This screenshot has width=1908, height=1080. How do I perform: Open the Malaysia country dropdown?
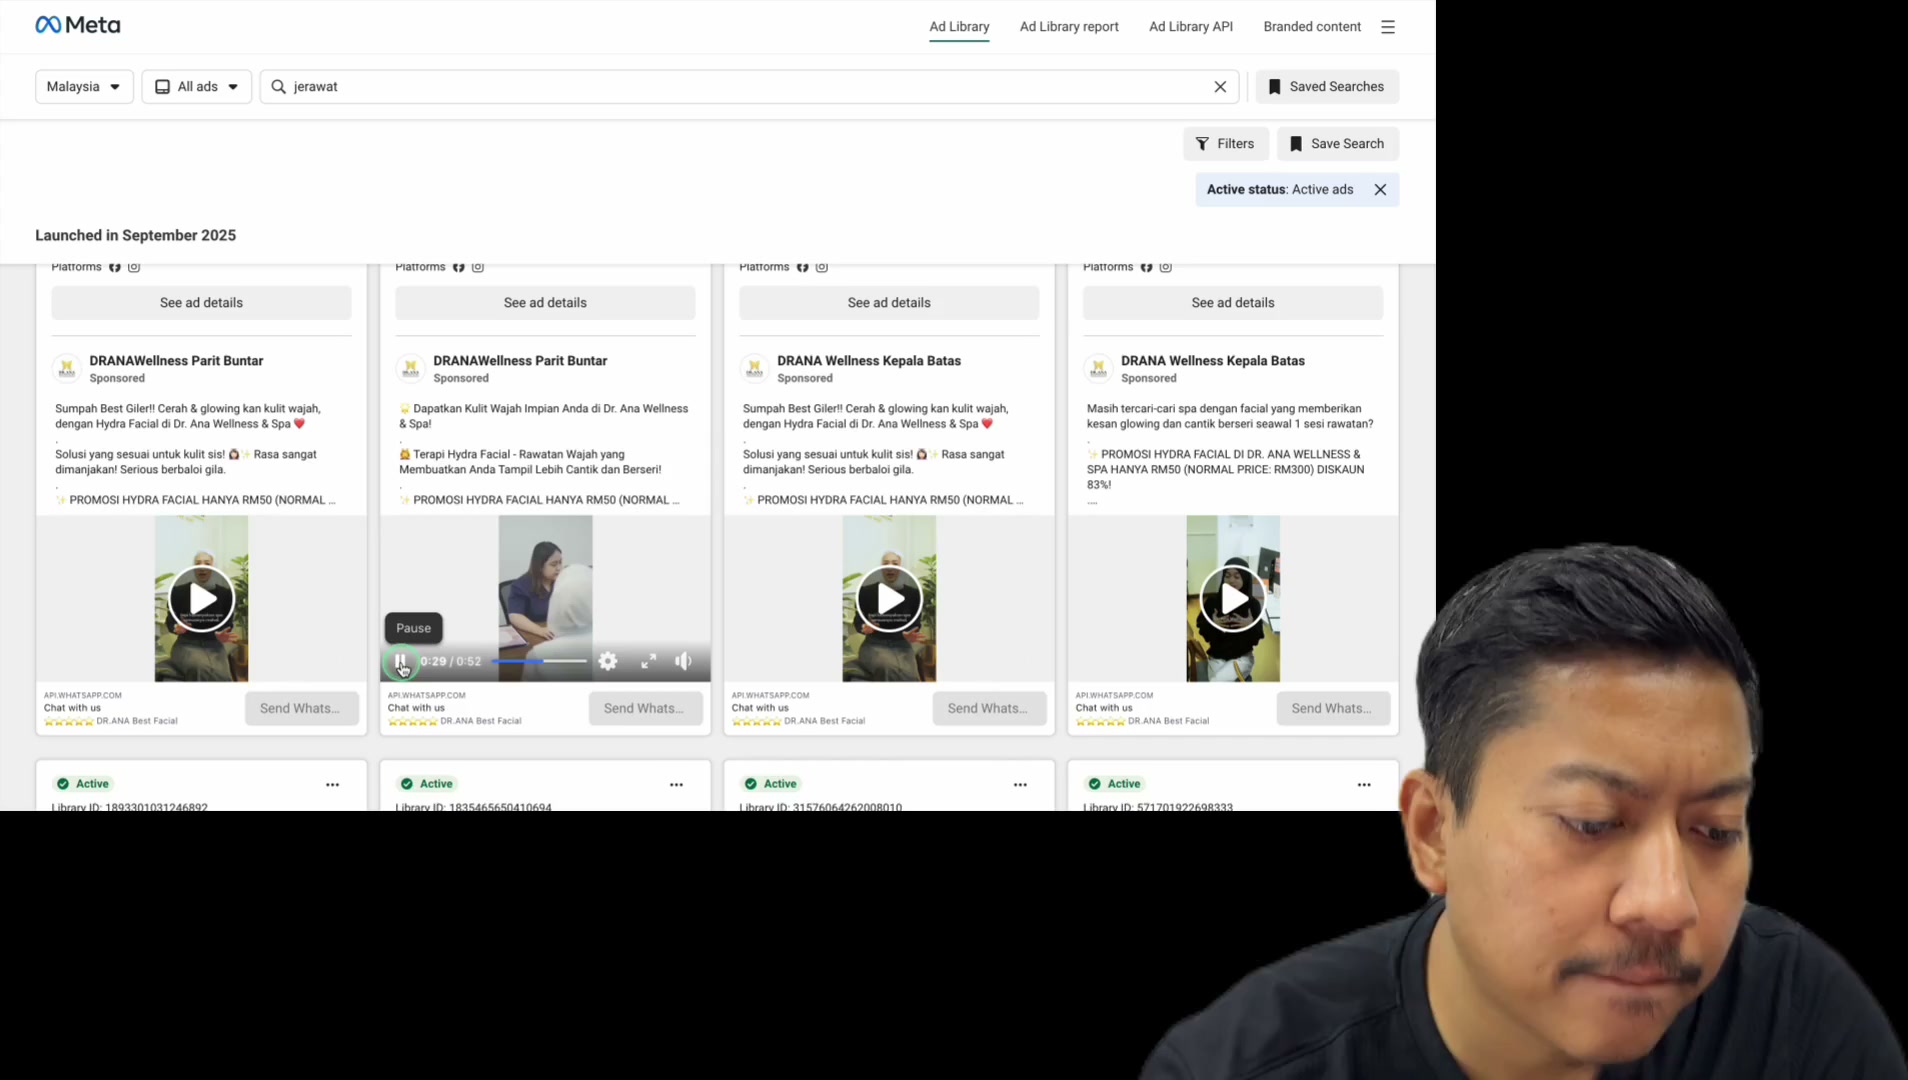84,87
